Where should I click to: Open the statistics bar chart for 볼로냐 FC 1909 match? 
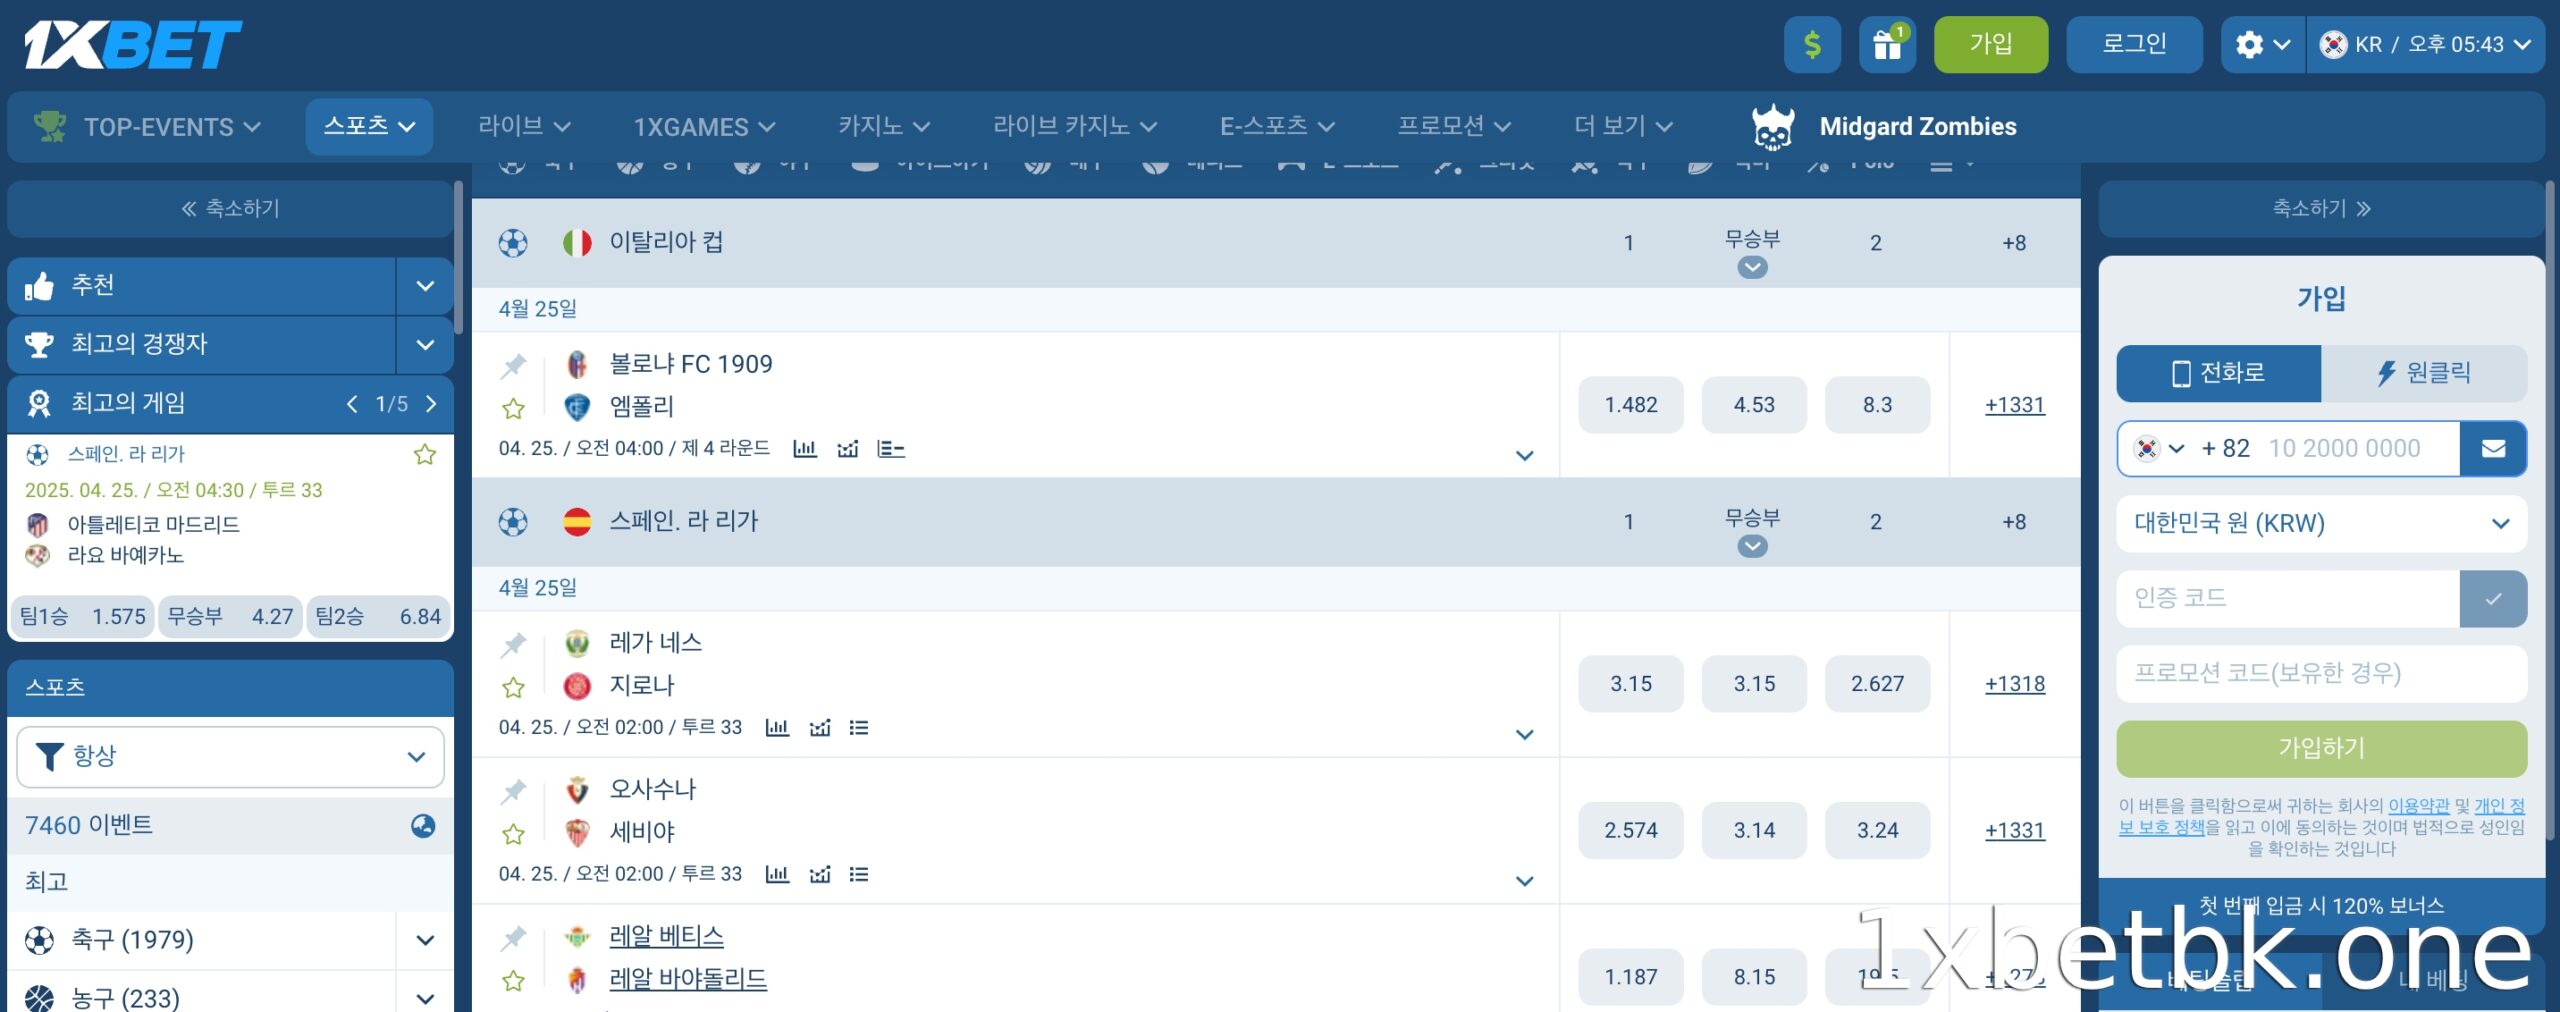(805, 449)
